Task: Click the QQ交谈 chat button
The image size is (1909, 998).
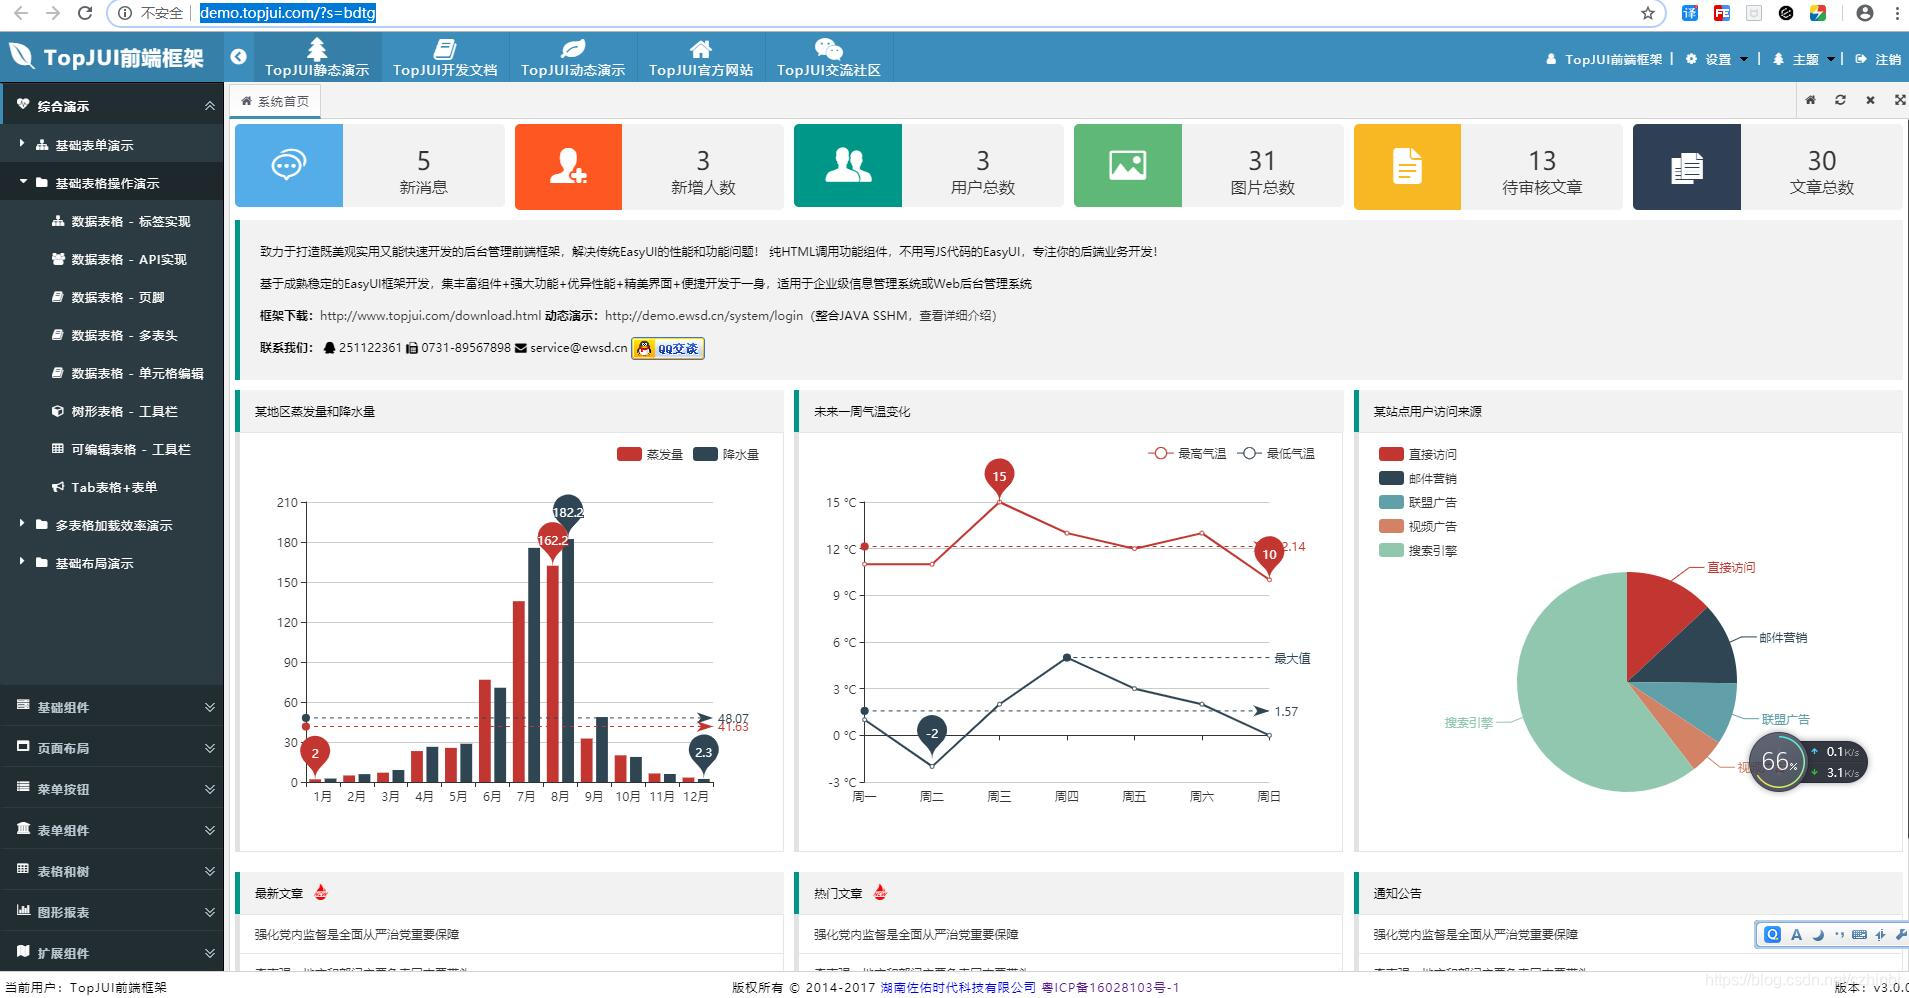Action: 668,348
